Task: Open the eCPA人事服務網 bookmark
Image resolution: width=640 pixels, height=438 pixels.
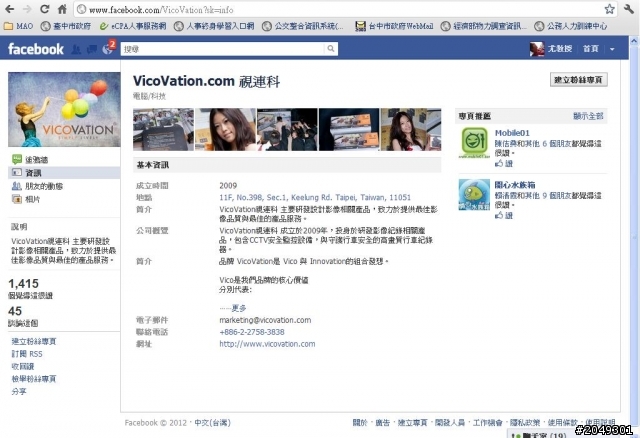Action: pyautogui.click(x=133, y=26)
